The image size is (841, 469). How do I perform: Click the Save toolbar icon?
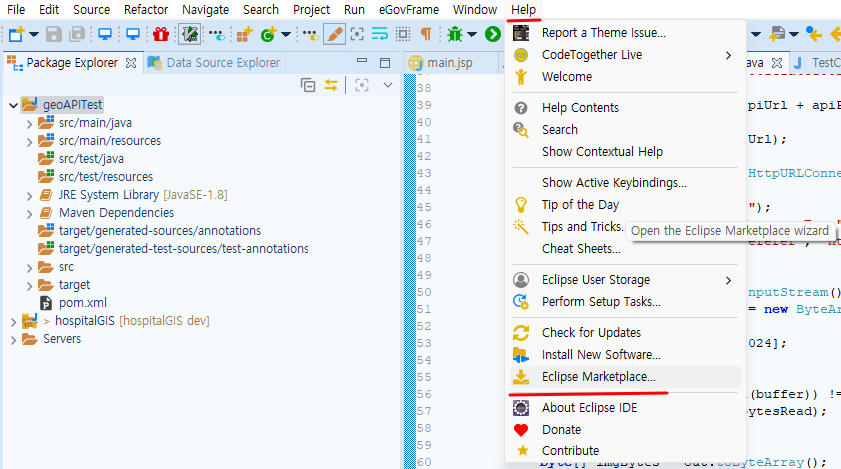(54, 34)
